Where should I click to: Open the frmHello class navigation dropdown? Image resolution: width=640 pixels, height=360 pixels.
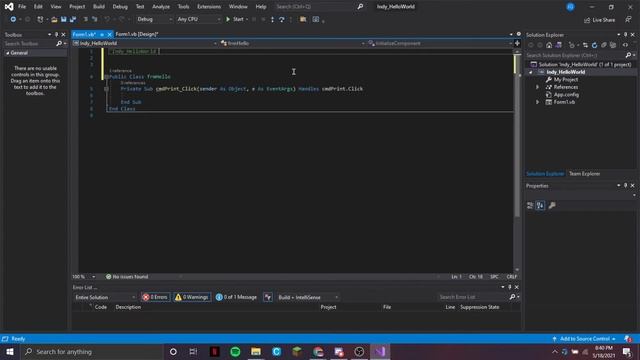pyautogui.click(x=292, y=43)
